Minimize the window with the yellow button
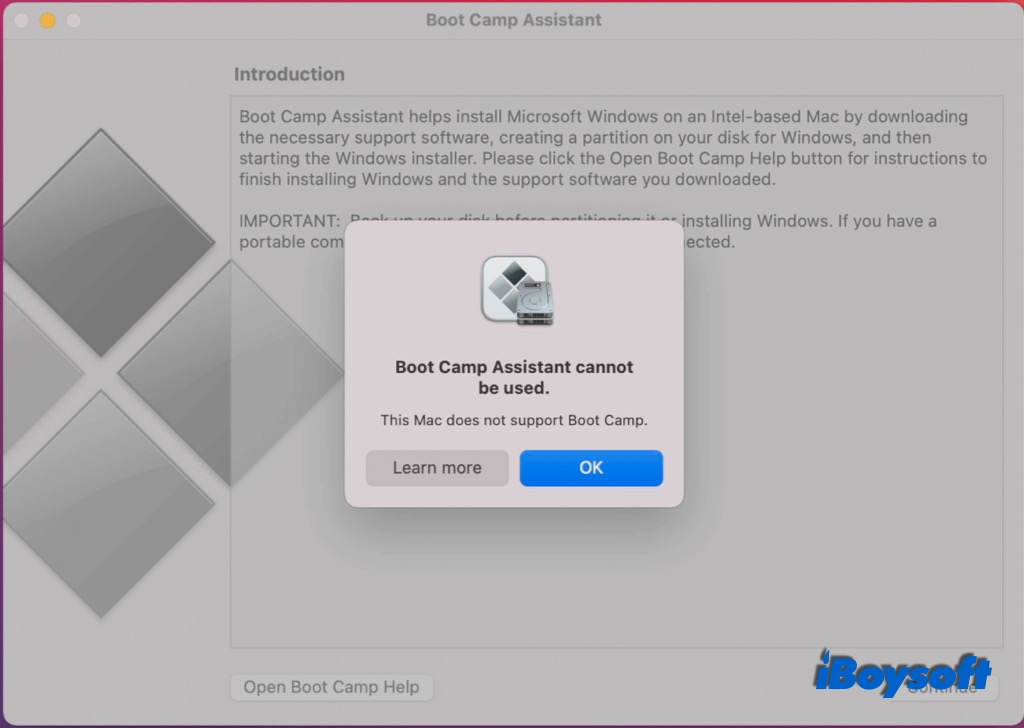Viewport: 1024px width, 728px height. pos(47,20)
